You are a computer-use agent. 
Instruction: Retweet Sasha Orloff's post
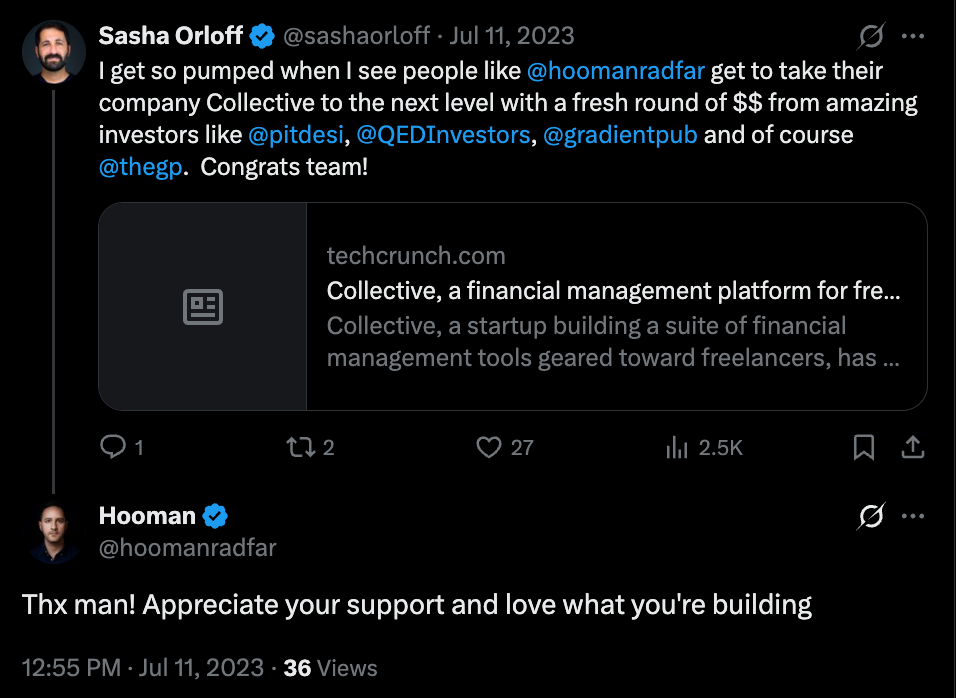click(300, 447)
